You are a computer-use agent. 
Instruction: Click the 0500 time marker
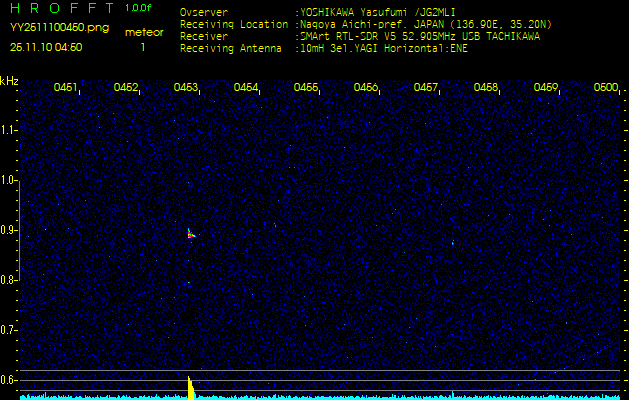606,88
